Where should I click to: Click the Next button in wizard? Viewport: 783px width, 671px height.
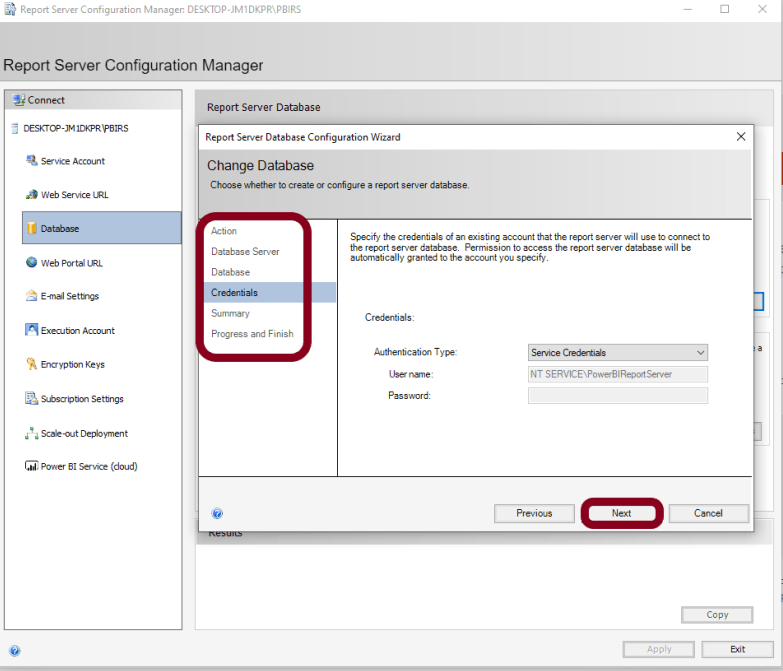click(x=621, y=513)
